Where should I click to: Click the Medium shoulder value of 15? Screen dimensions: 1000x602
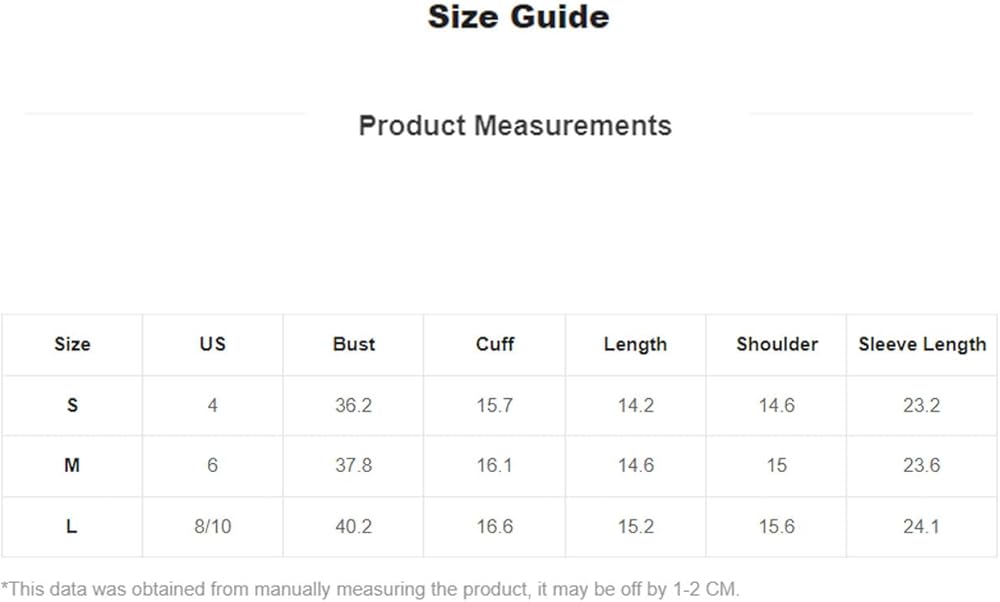(777, 466)
